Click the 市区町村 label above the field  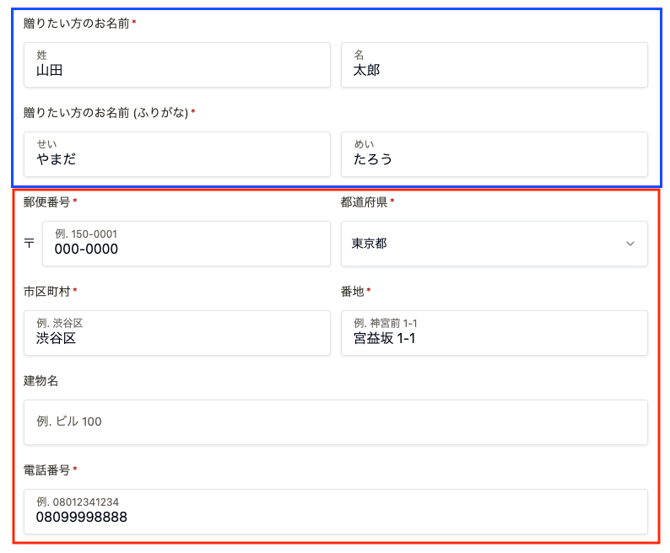coord(46,291)
